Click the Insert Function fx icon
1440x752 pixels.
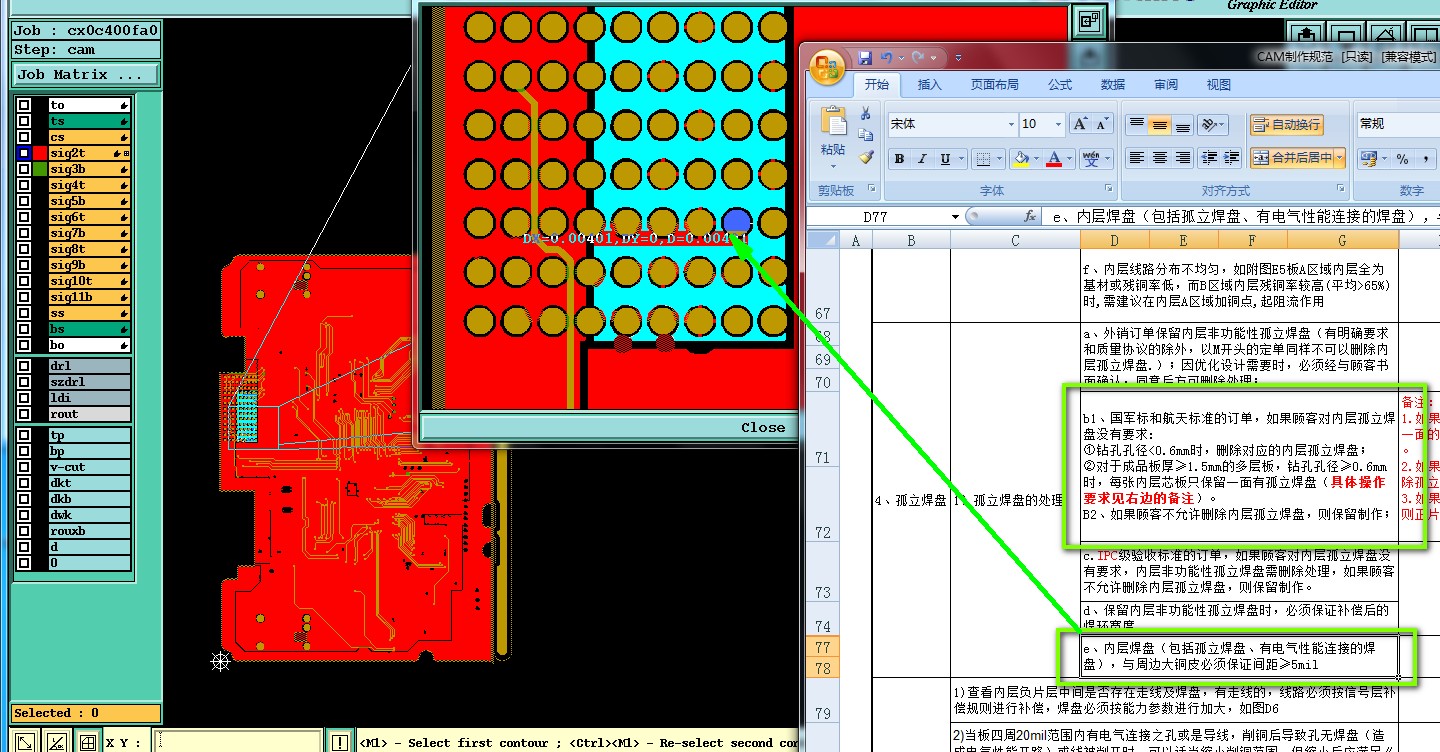click(1030, 216)
